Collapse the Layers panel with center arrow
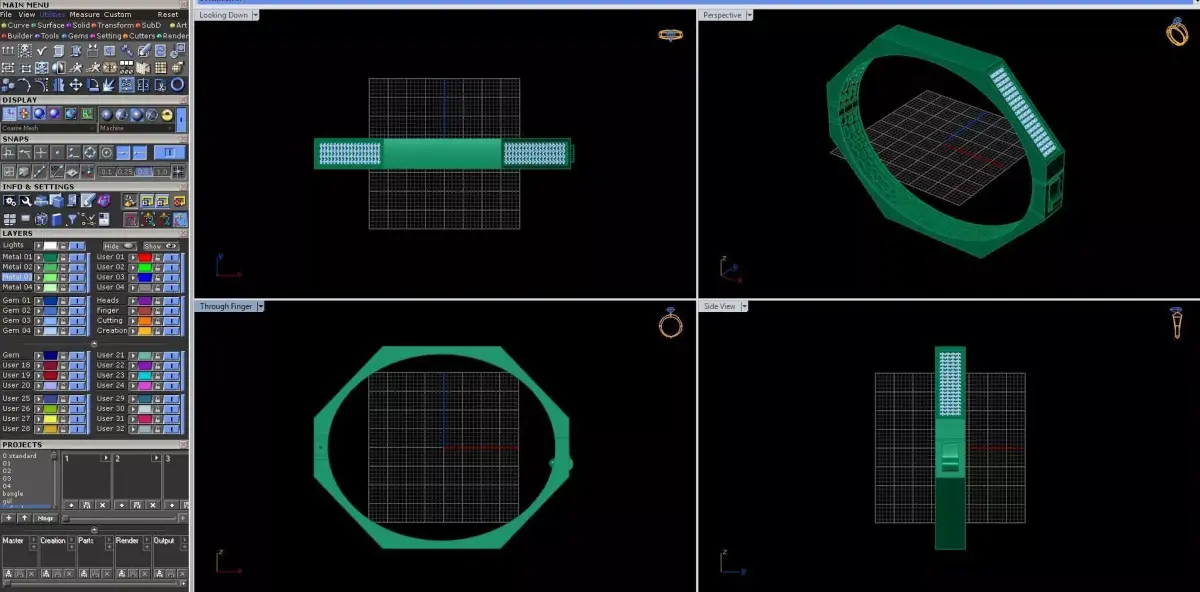The image size is (1200, 592). pyautogui.click(x=94, y=343)
